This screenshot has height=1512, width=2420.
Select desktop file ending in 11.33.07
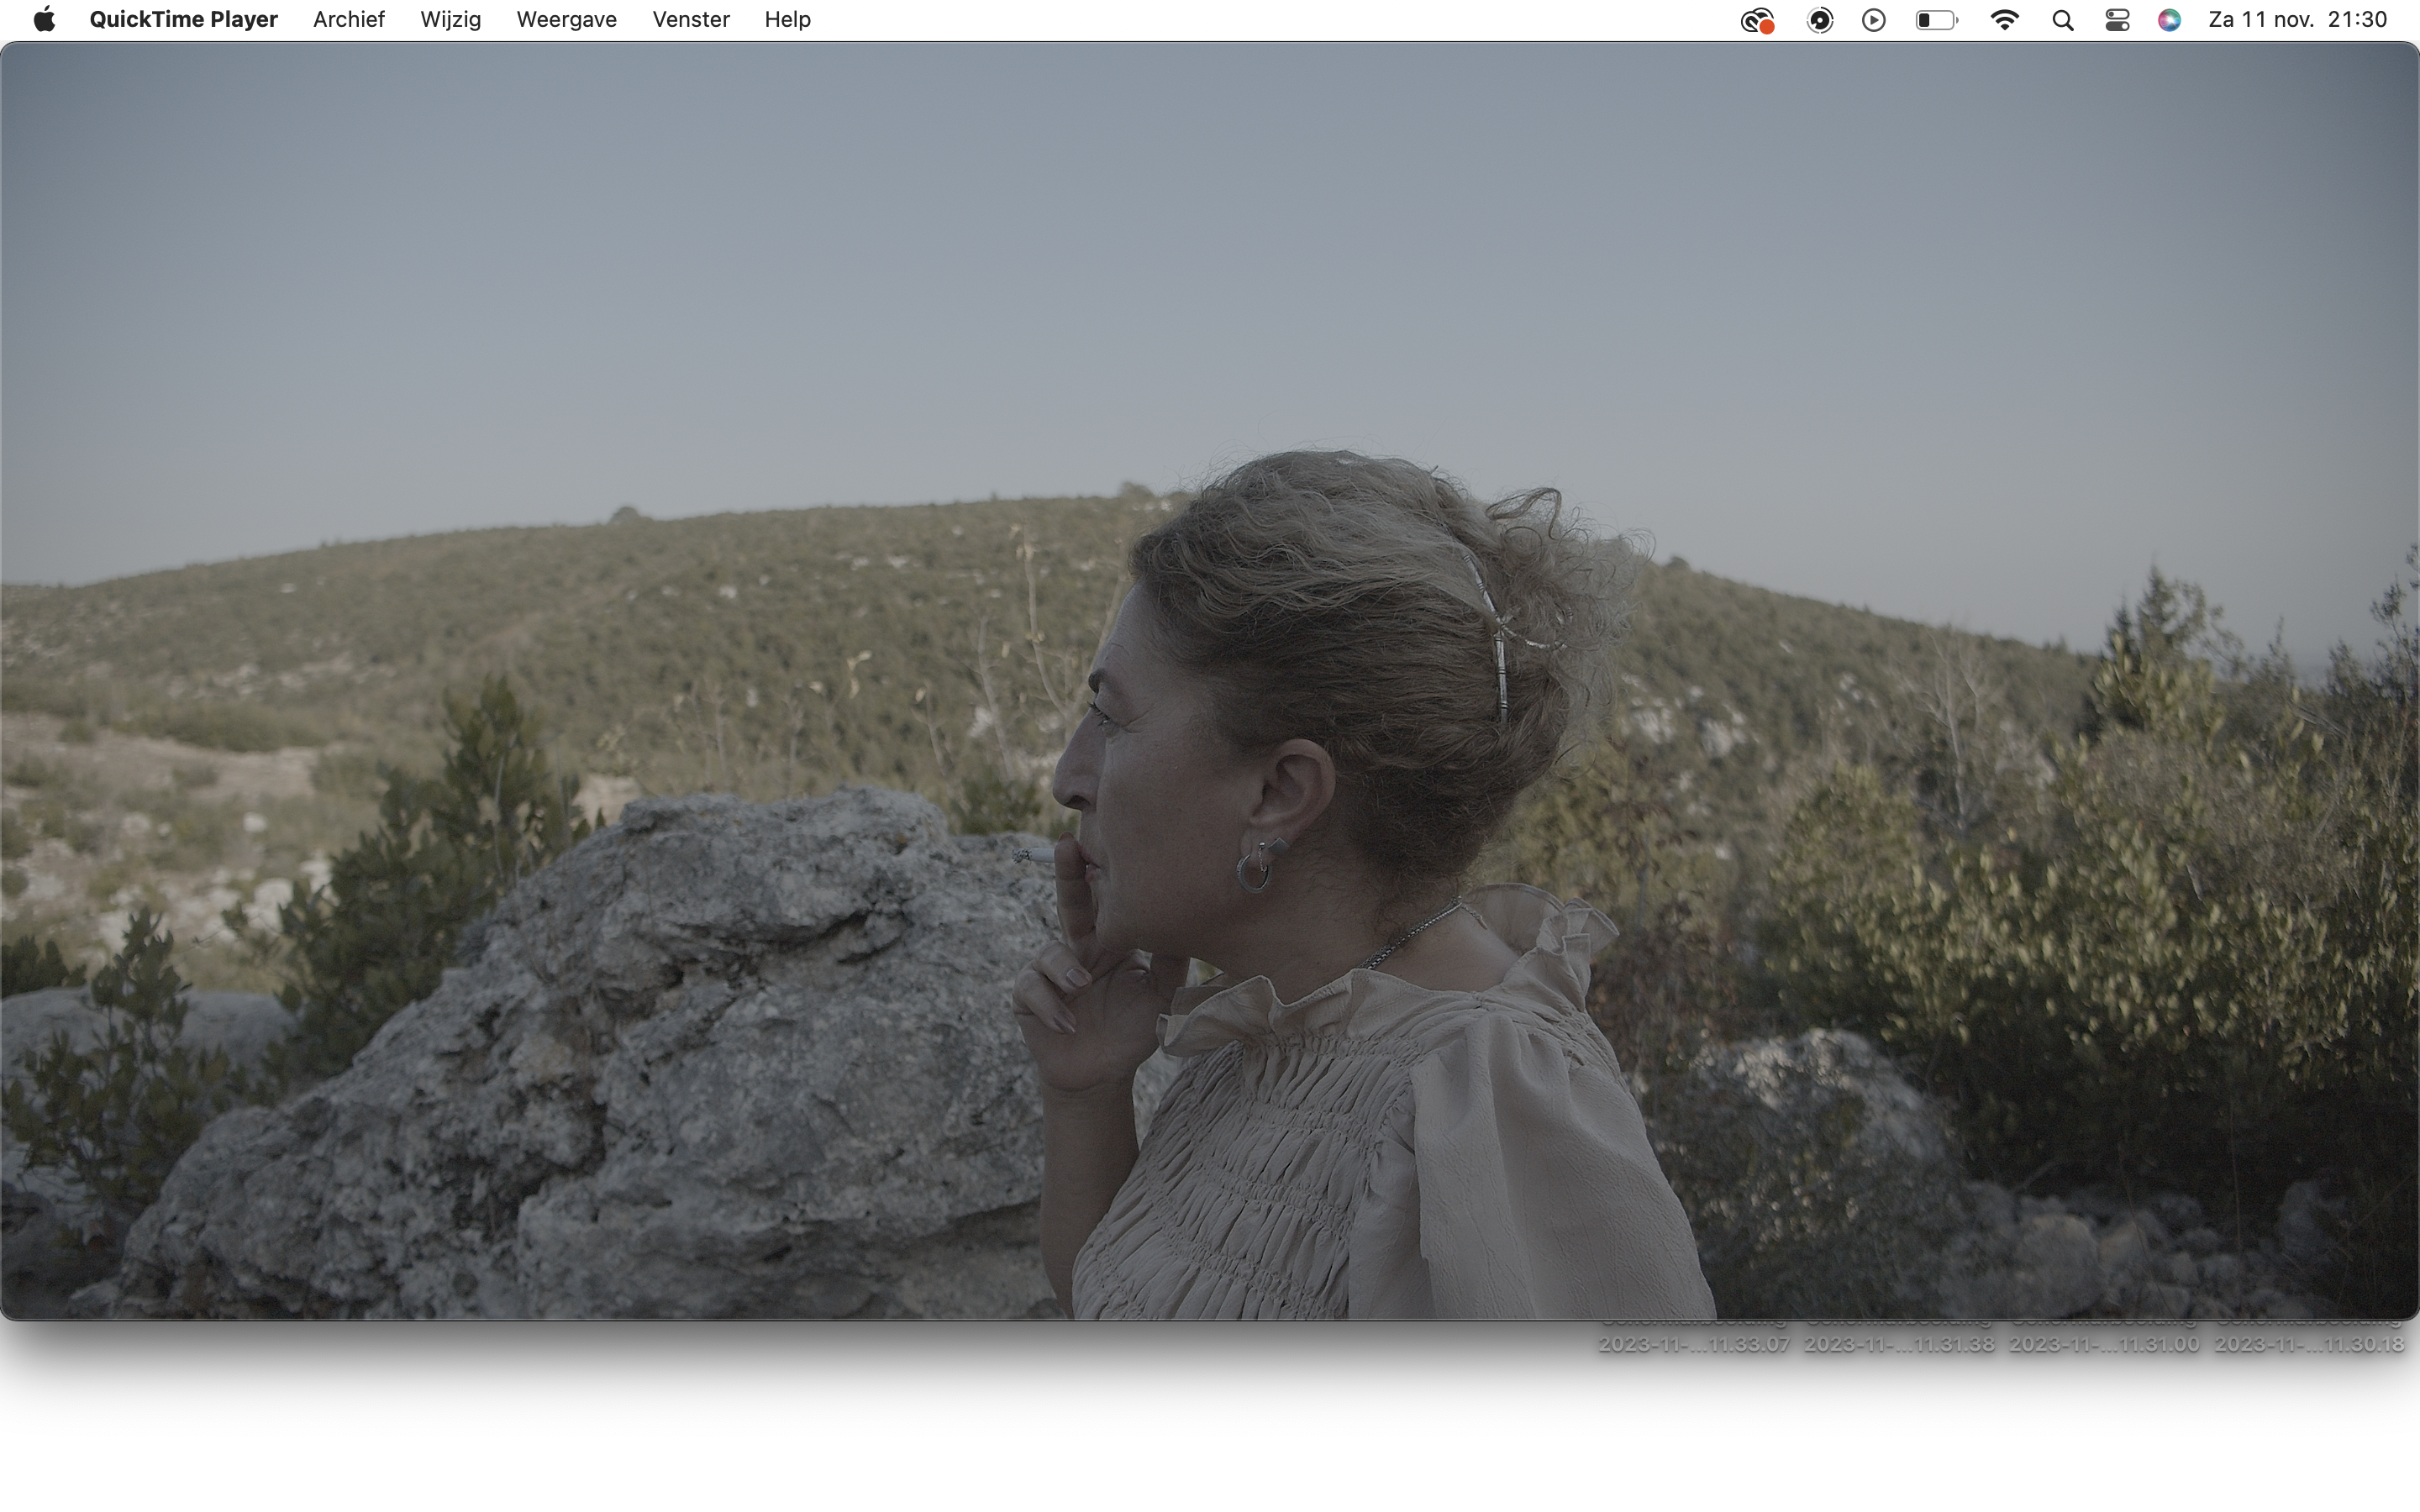coord(1693,1343)
